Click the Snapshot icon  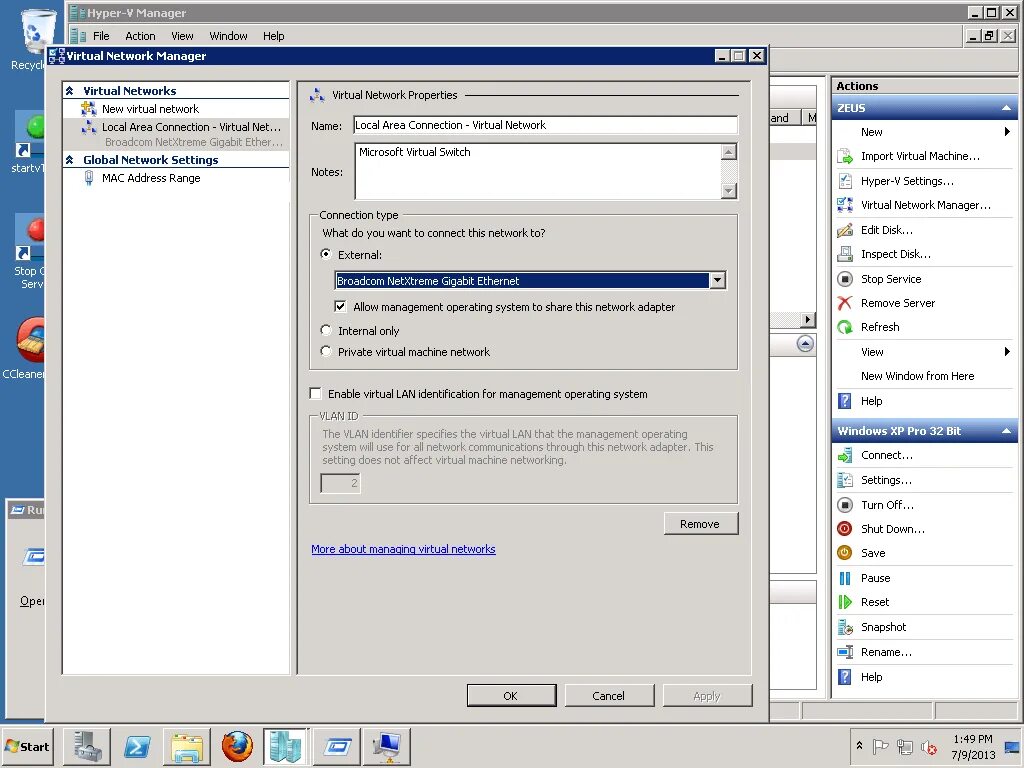tap(844, 627)
